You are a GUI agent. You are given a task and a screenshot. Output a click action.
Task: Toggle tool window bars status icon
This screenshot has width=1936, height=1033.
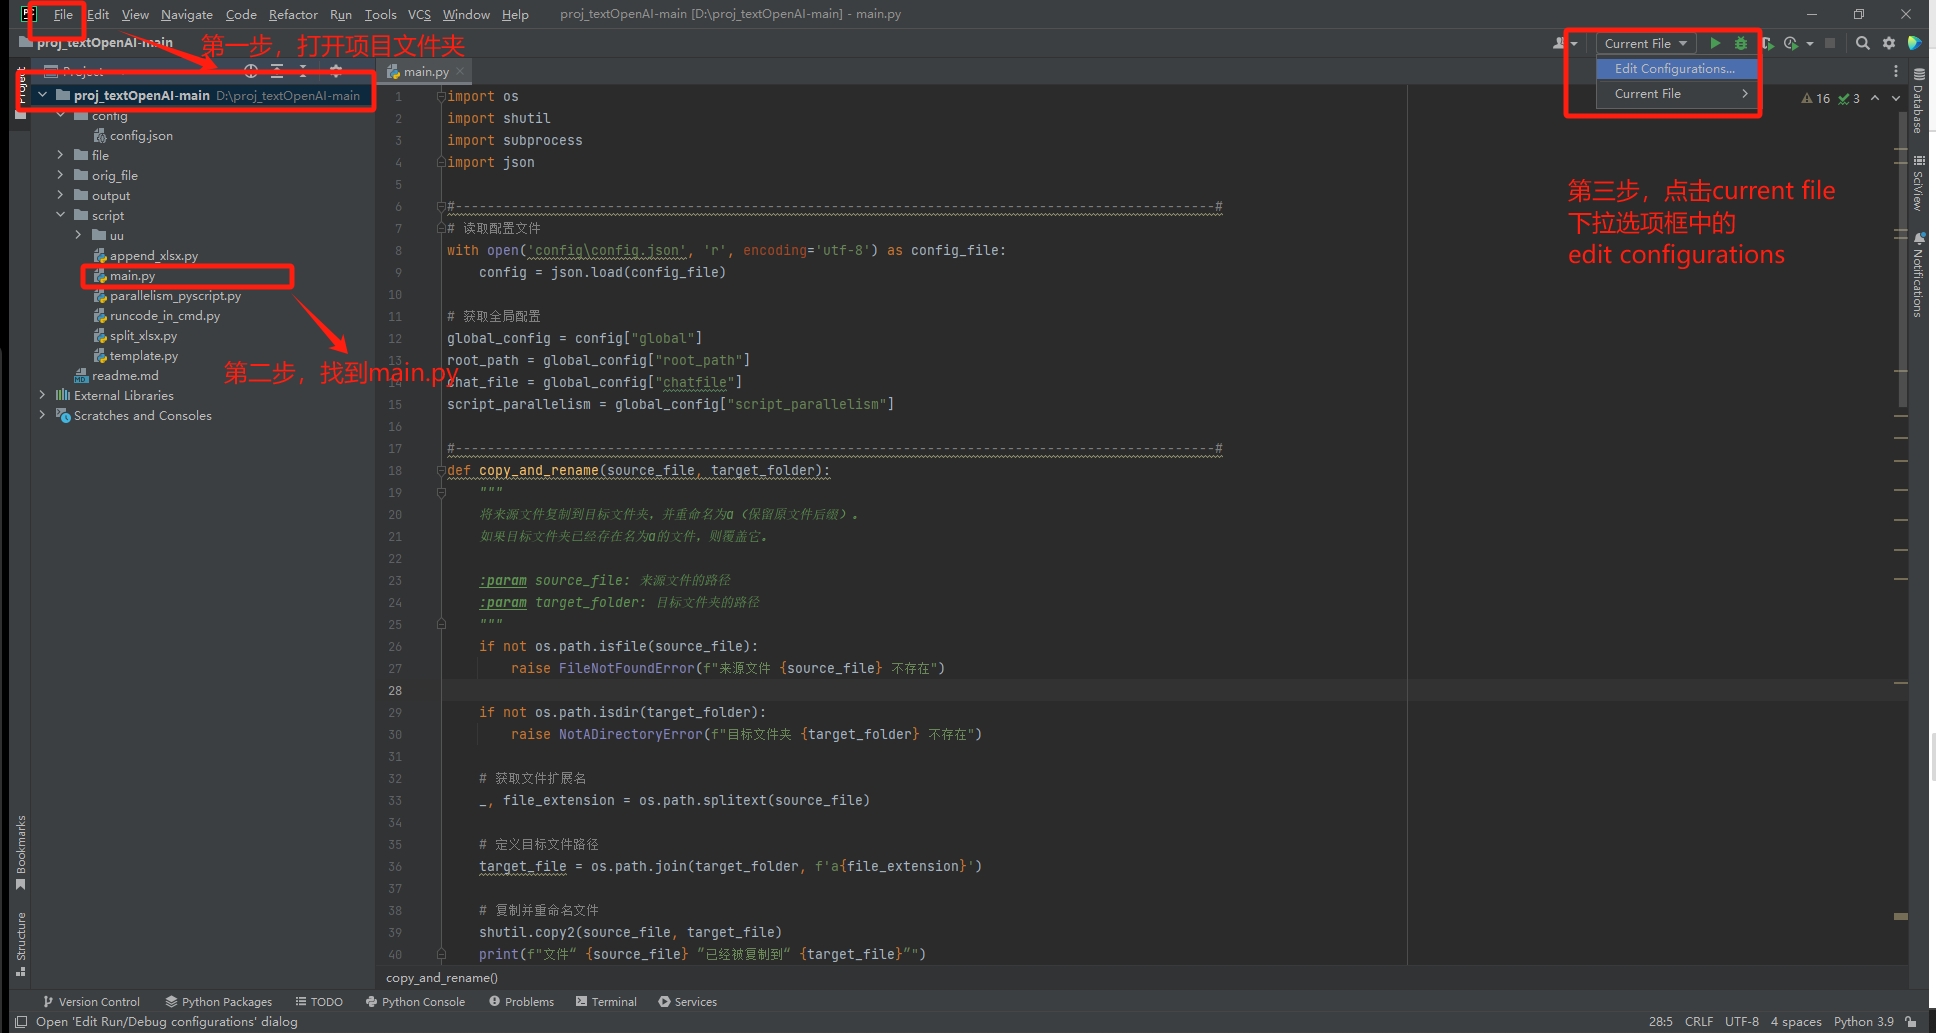pos(21,1022)
